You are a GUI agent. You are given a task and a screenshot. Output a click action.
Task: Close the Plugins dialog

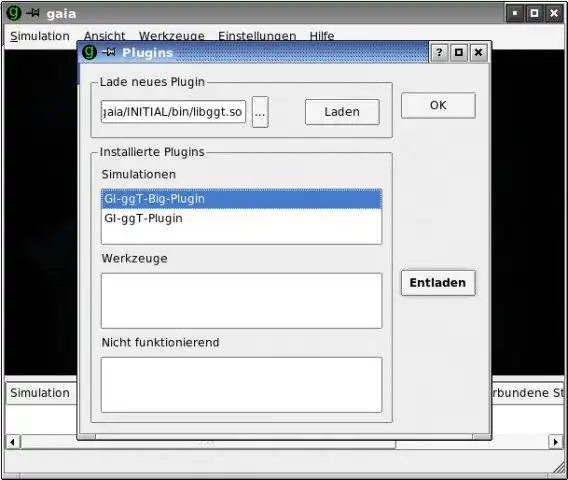[x=478, y=53]
